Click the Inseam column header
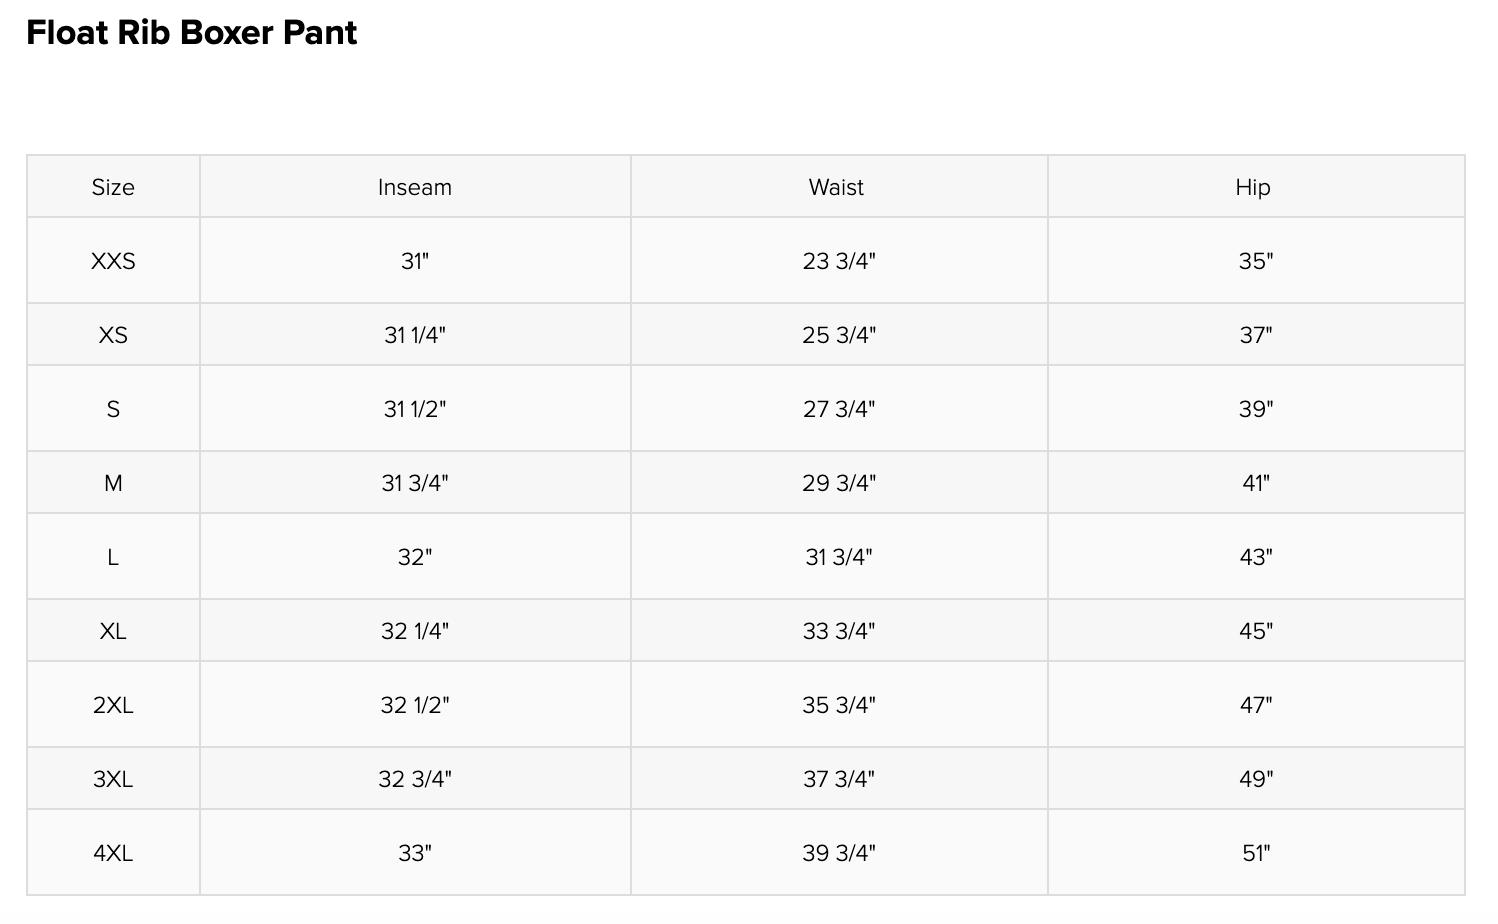Viewport: 1498px width, 924px height. [415, 187]
